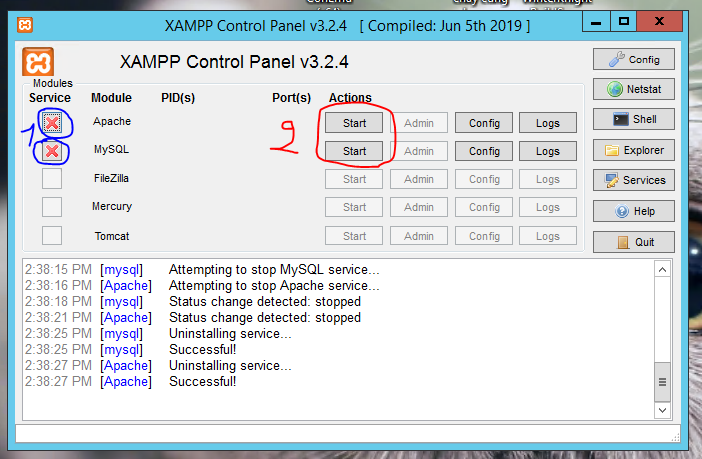The height and width of the screenshot is (459, 702).
Task: Toggle the Mercury service checkbox
Action: [x=52, y=207]
